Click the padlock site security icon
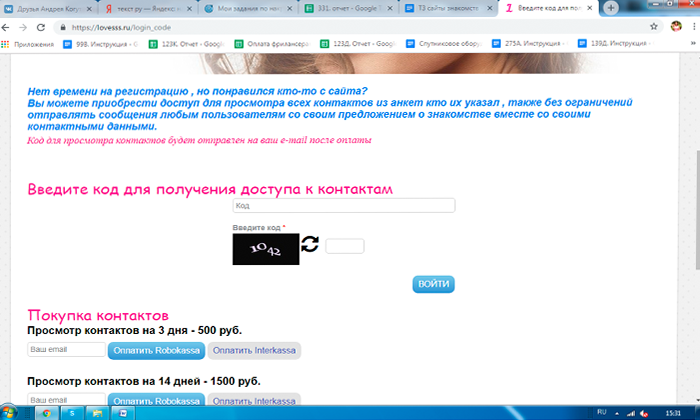The height and width of the screenshot is (420, 700). pyautogui.click(x=63, y=28)
